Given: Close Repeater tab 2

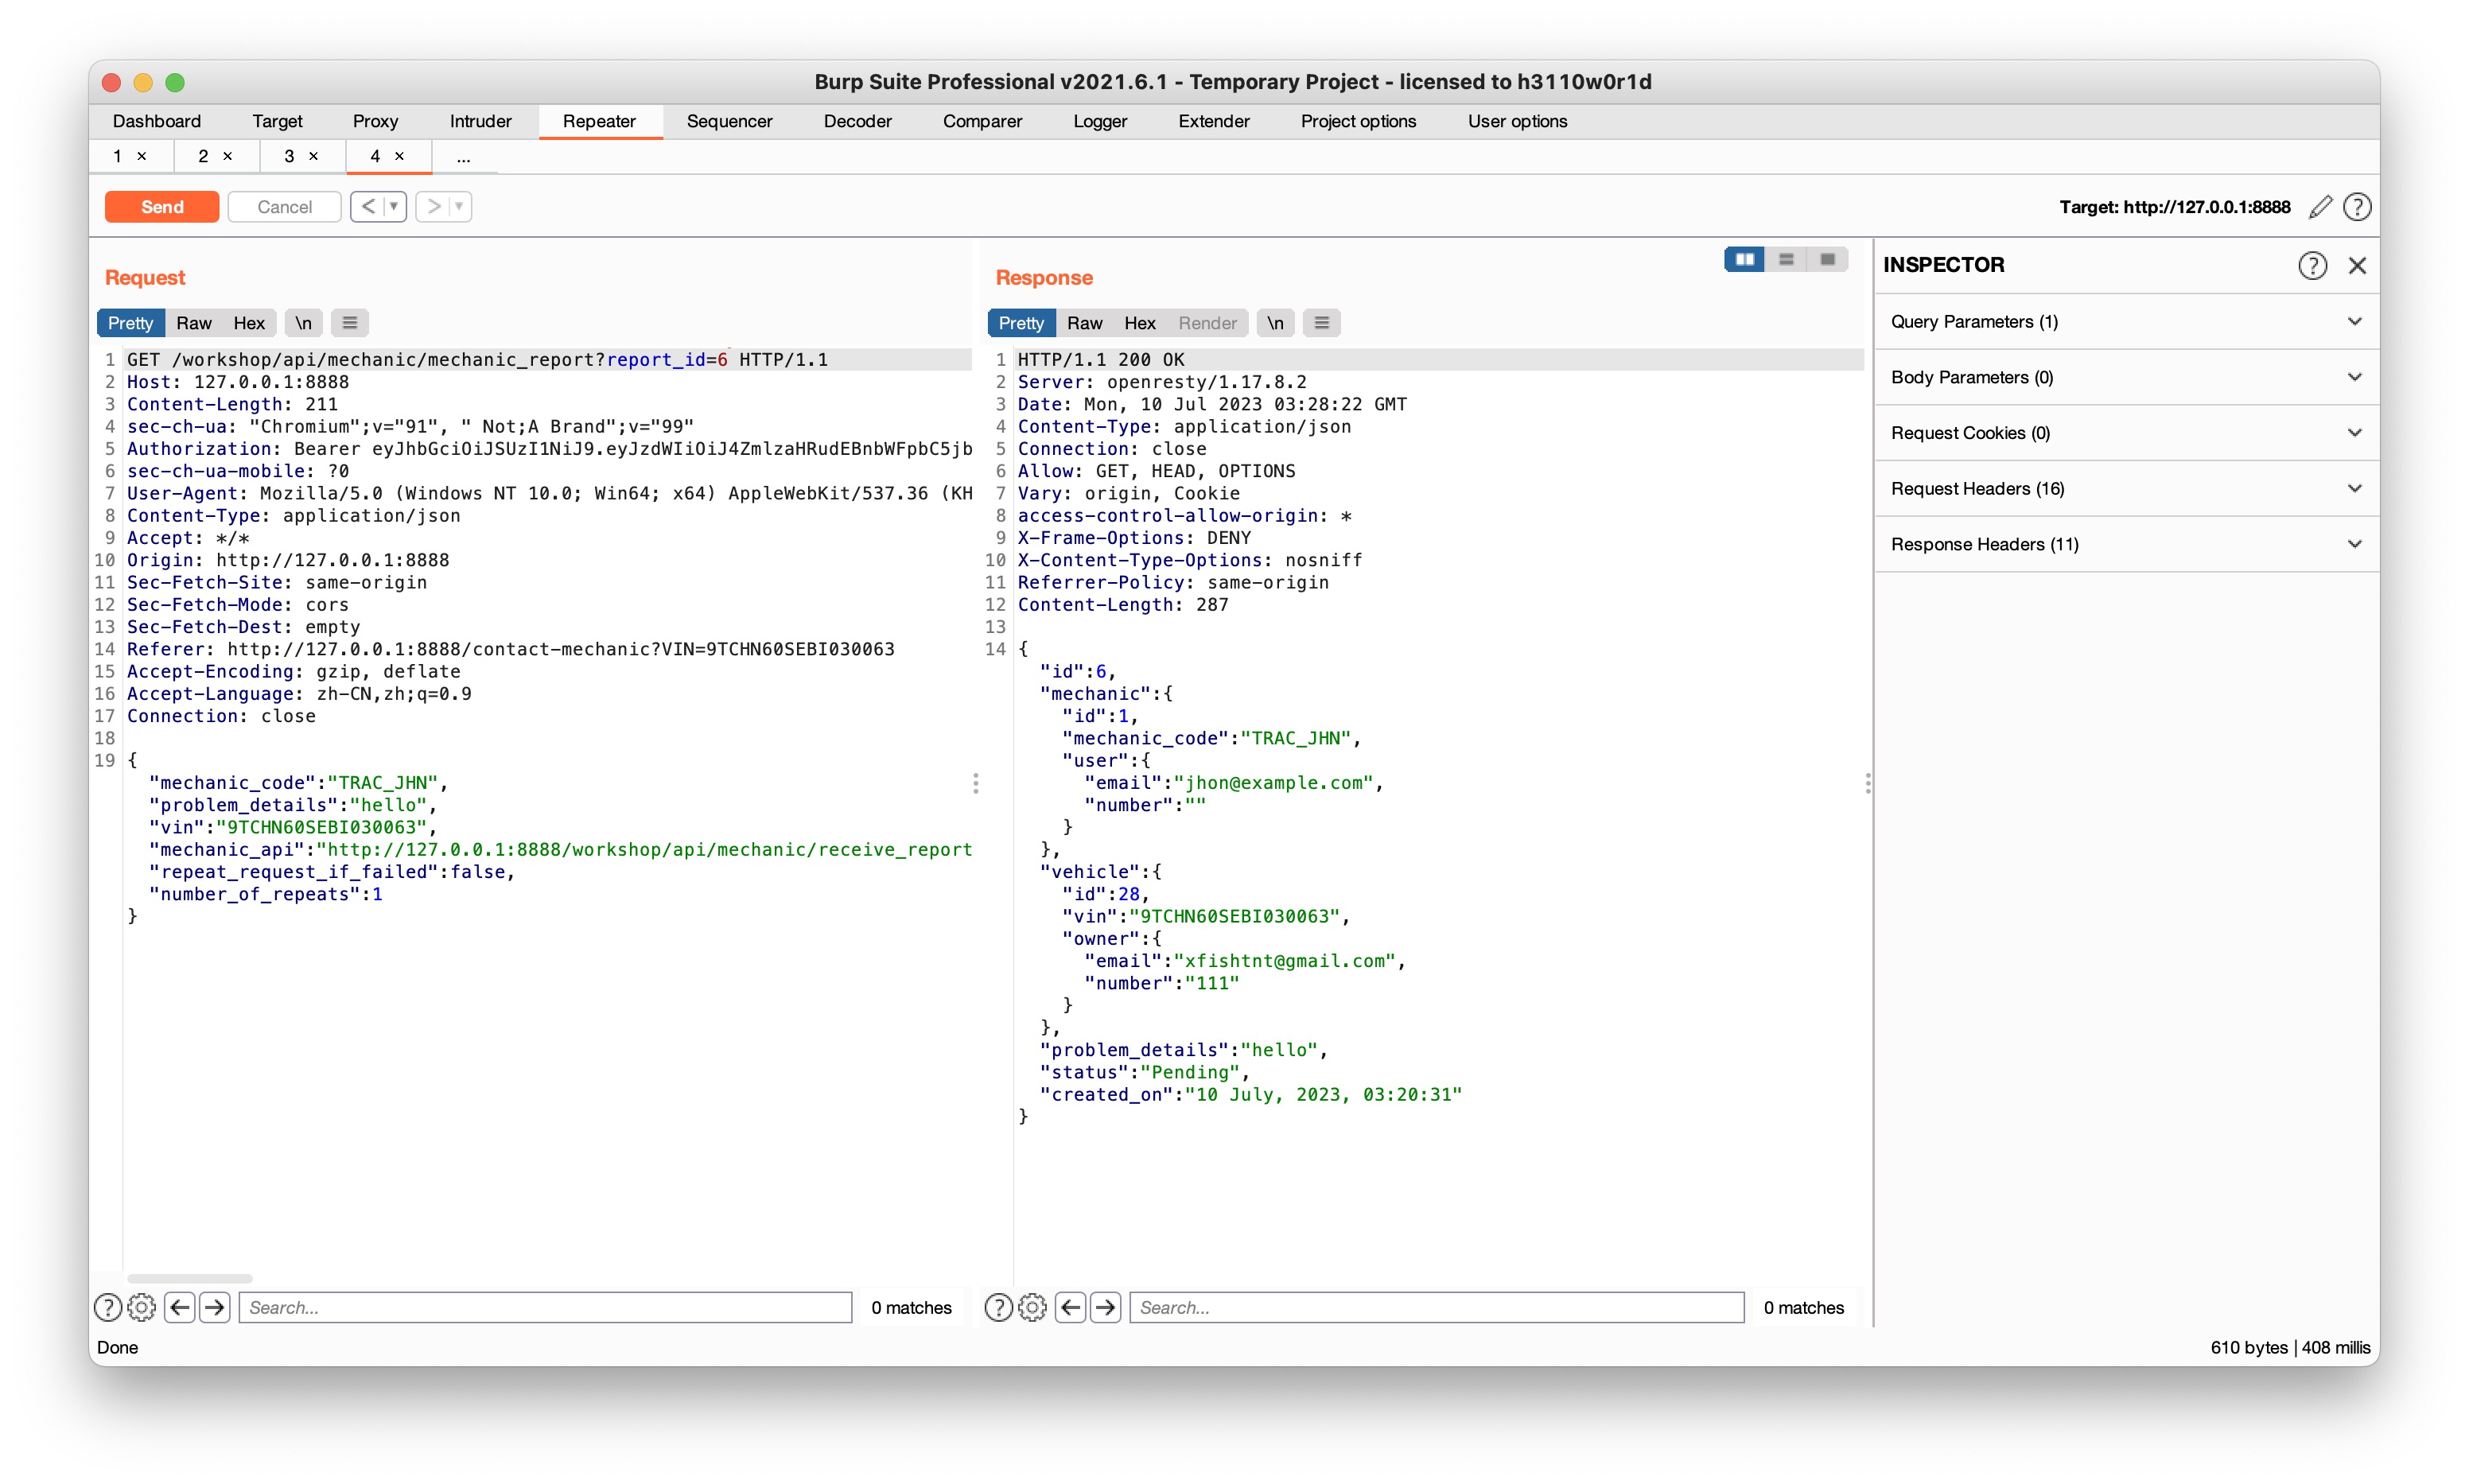Looking at the screenshot, I should (x=228, y=156).
